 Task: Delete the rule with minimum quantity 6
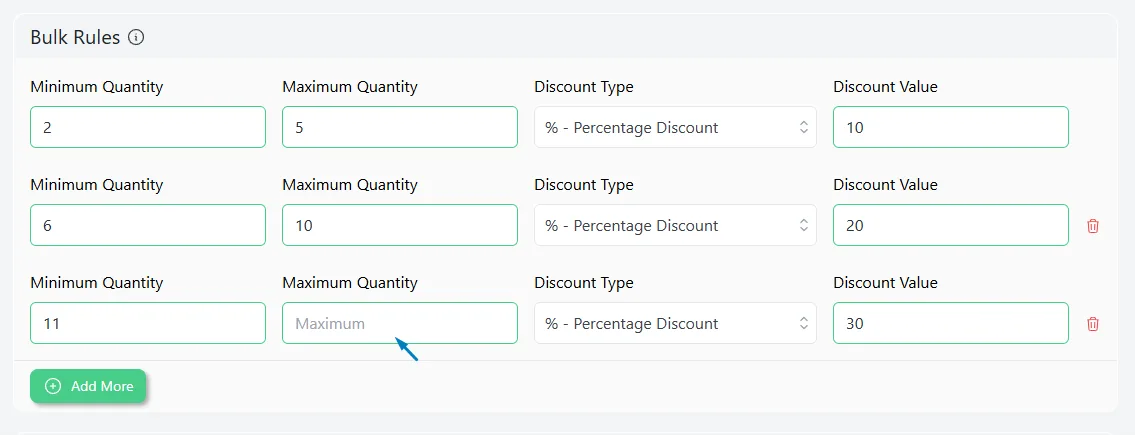[1092, 226]
